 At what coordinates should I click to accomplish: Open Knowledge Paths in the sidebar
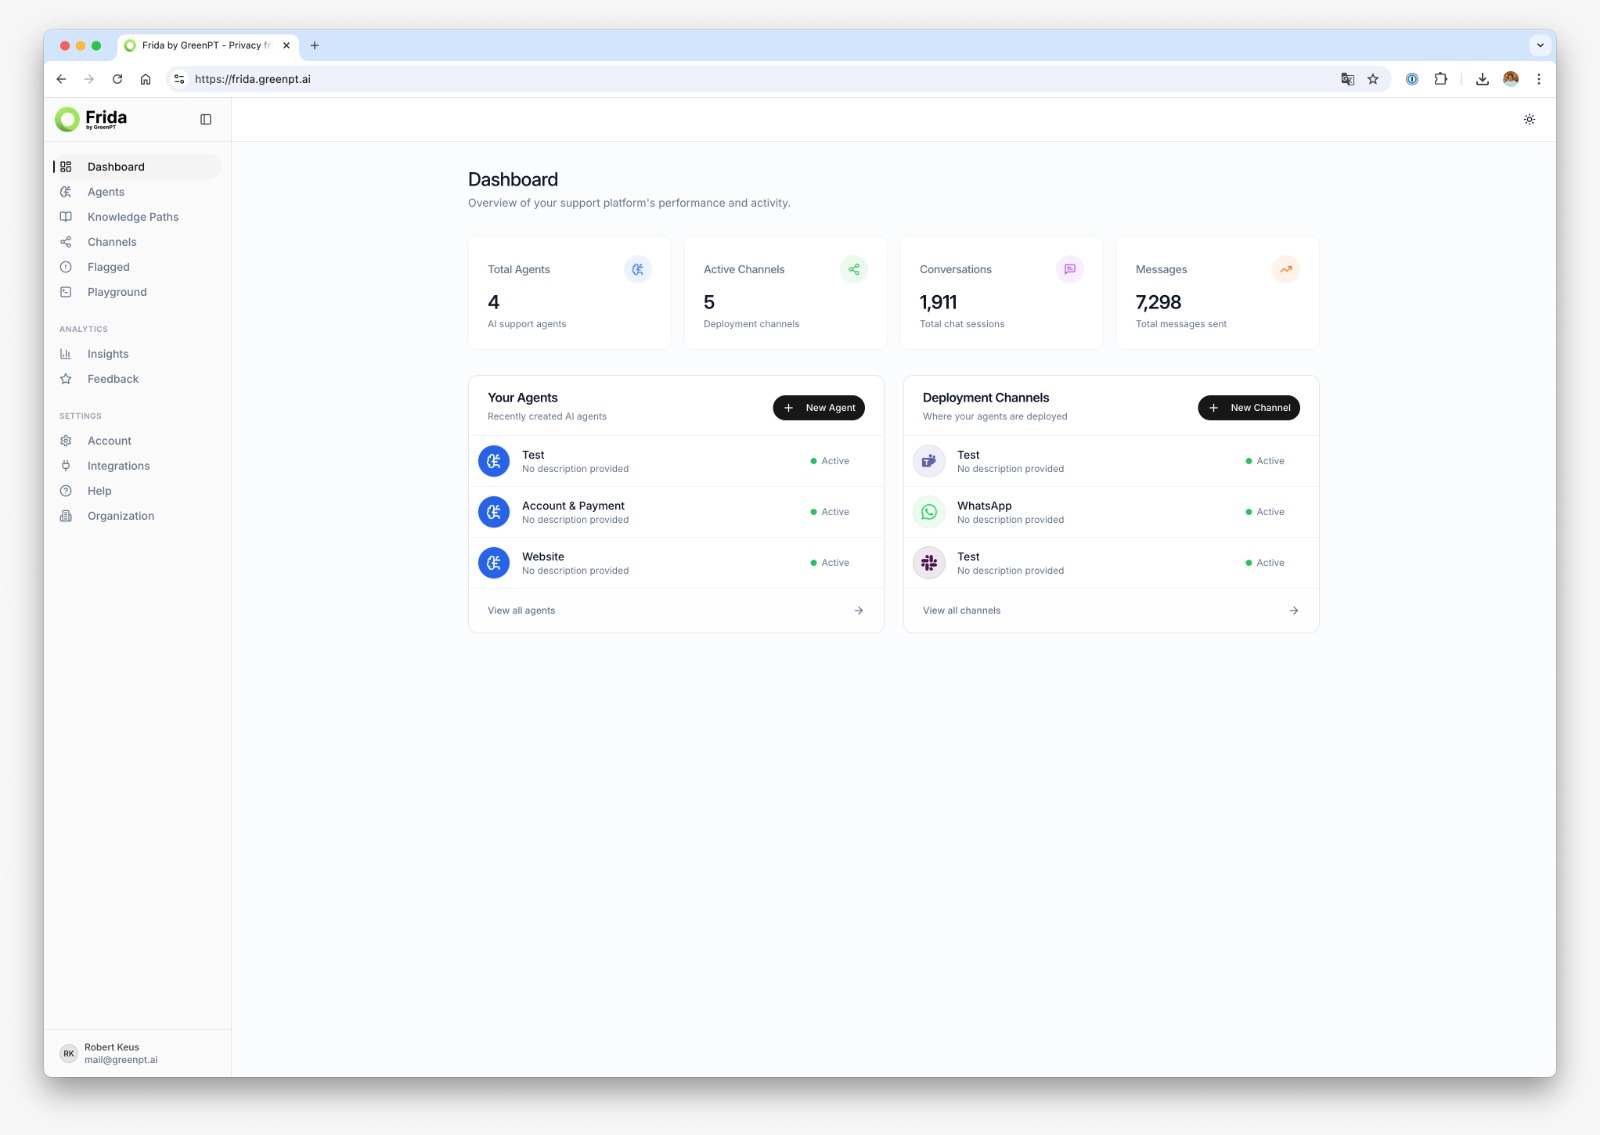click(x=132, y=217)
